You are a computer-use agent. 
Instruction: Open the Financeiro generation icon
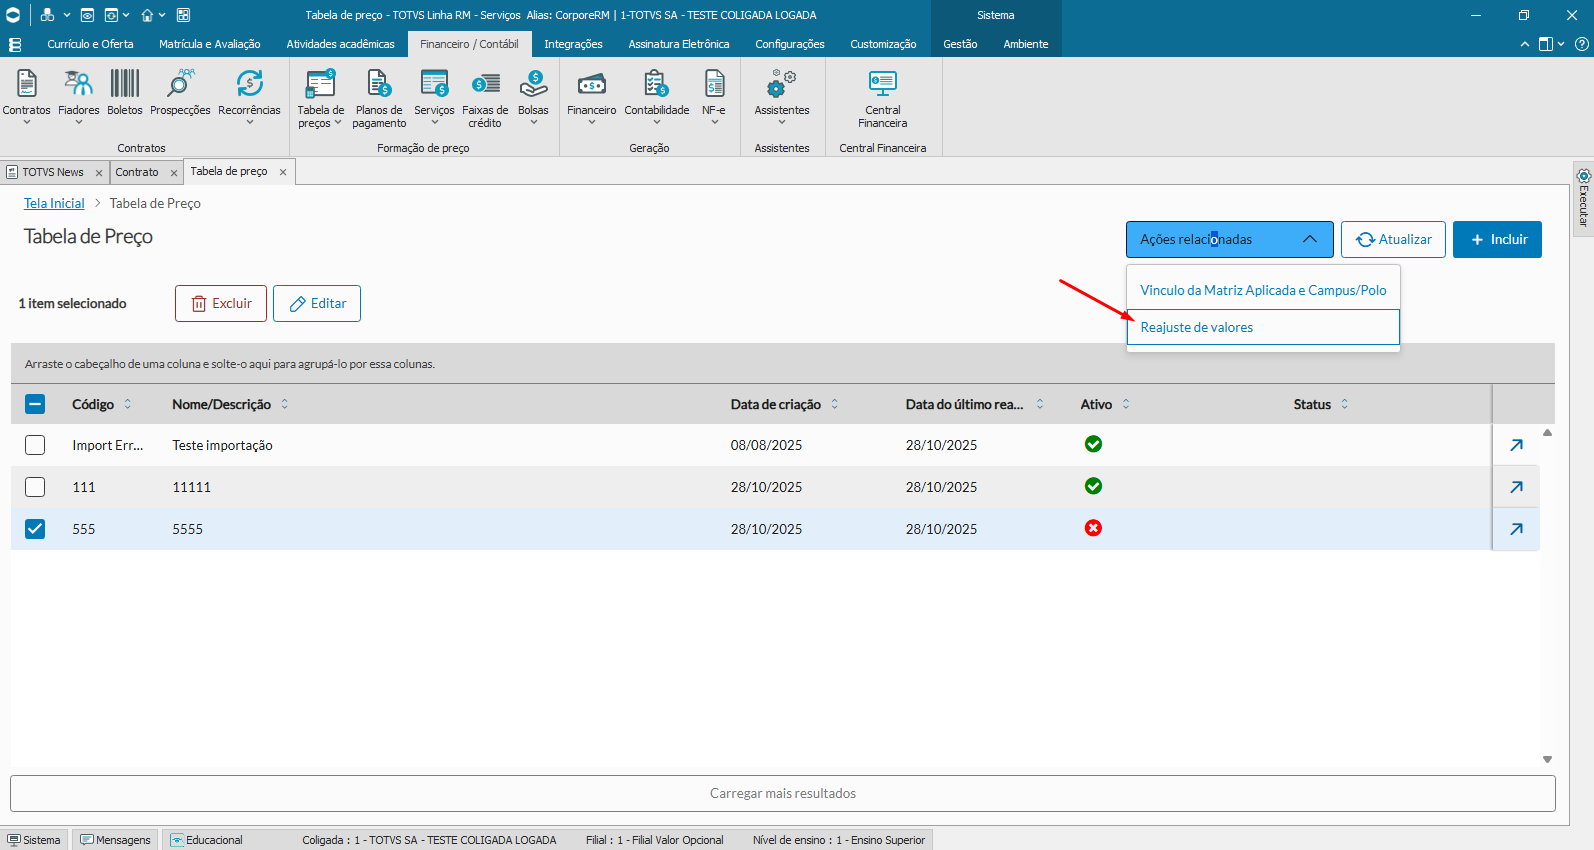pyautogui.click(x=592, y=84)
